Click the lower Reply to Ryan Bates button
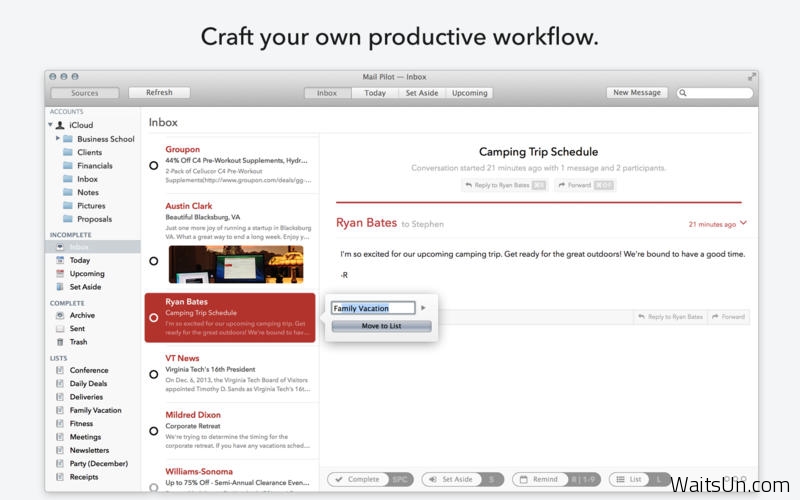 (x=670, y=317)
